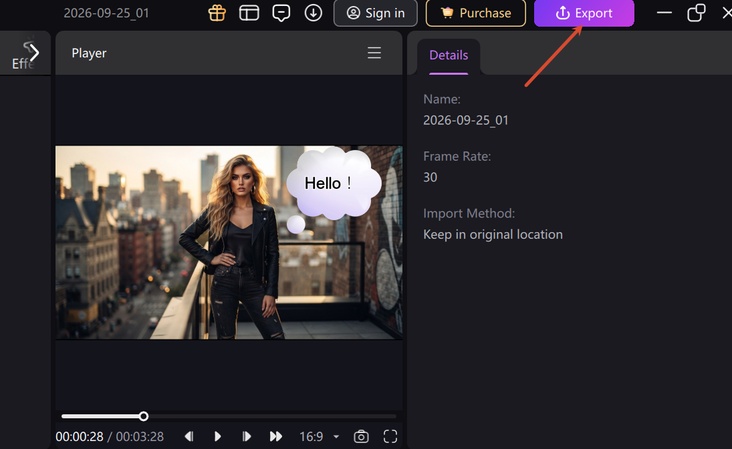Viewport: 732px width, 449px height.
Task: Click the playback progress slider handle
Action: click(144, 416)
